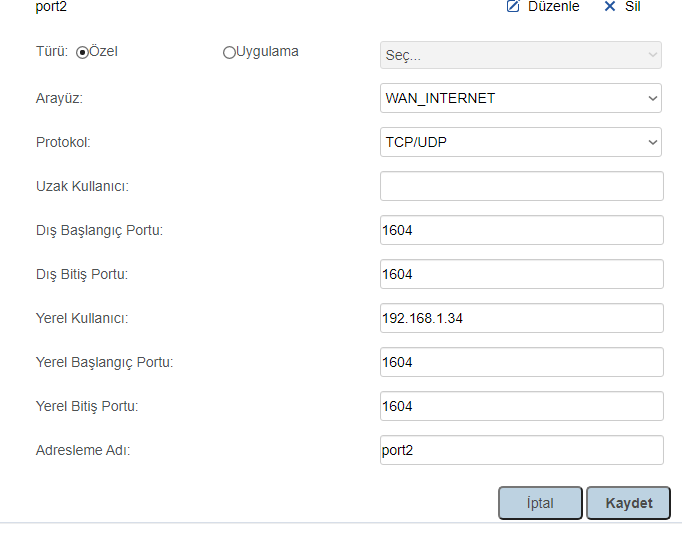Click the port2 rule title text
The width and height of the screenshot is (682, 533).
(x=51, y=6)
